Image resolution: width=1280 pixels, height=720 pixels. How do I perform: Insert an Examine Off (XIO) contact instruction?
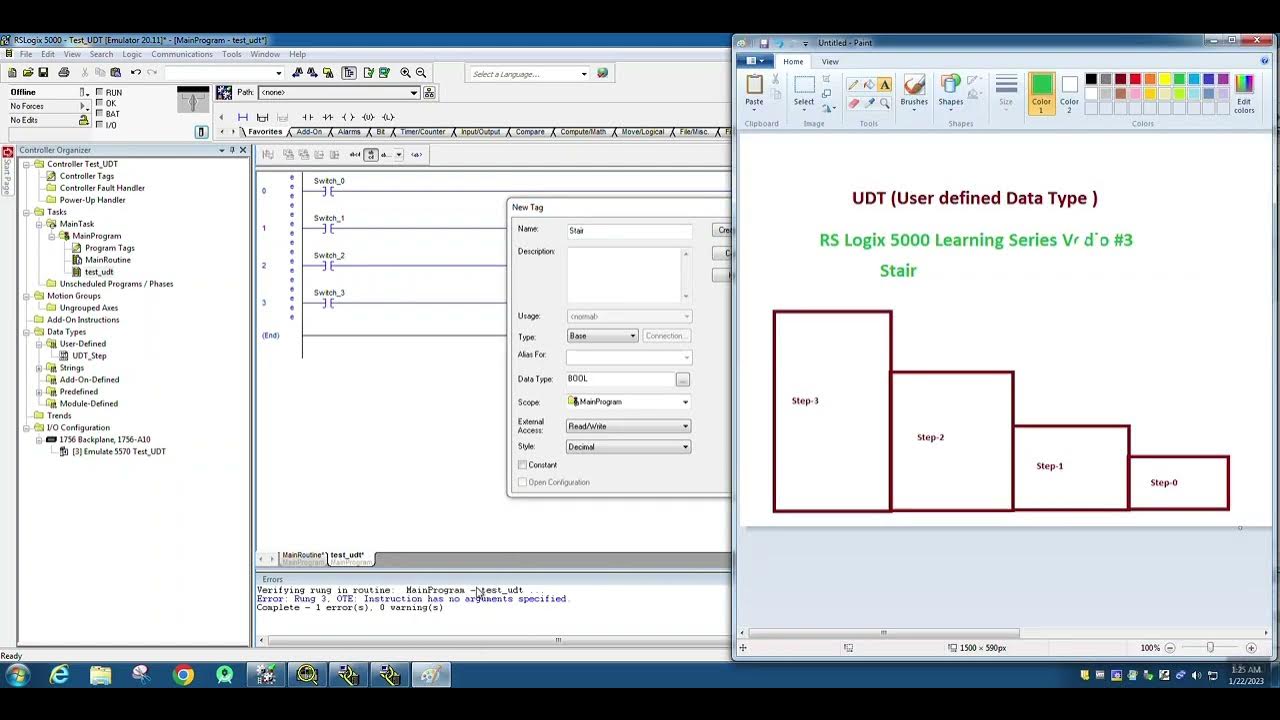click(328, 117)
